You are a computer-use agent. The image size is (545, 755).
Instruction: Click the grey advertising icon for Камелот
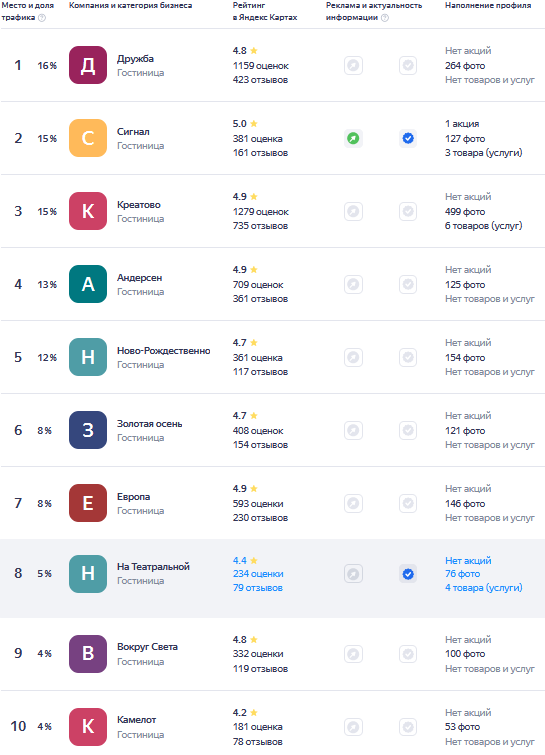click(353, 727)
